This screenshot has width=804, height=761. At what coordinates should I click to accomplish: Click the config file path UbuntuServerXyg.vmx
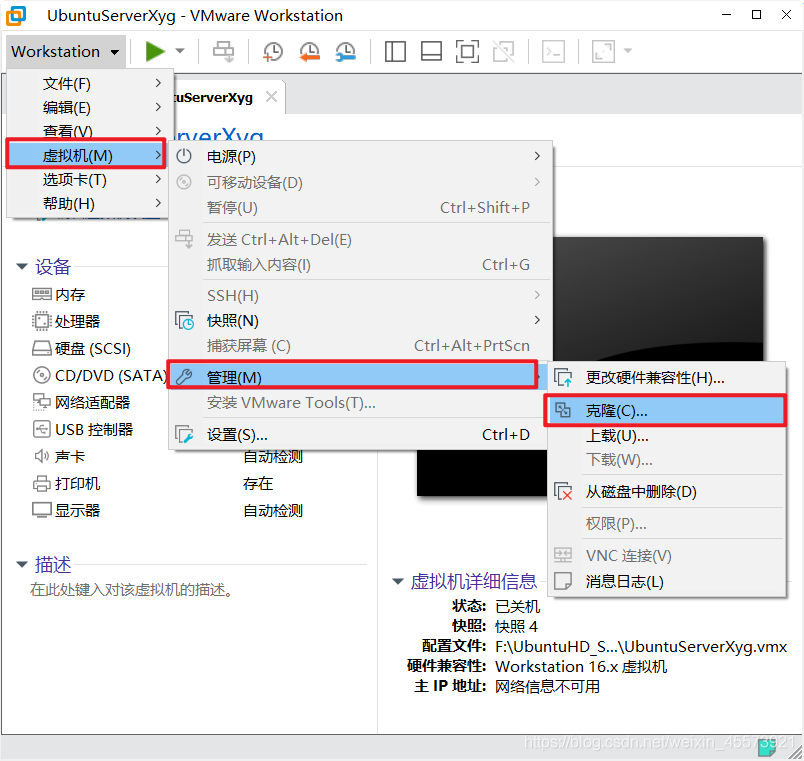tap(640, 647)
